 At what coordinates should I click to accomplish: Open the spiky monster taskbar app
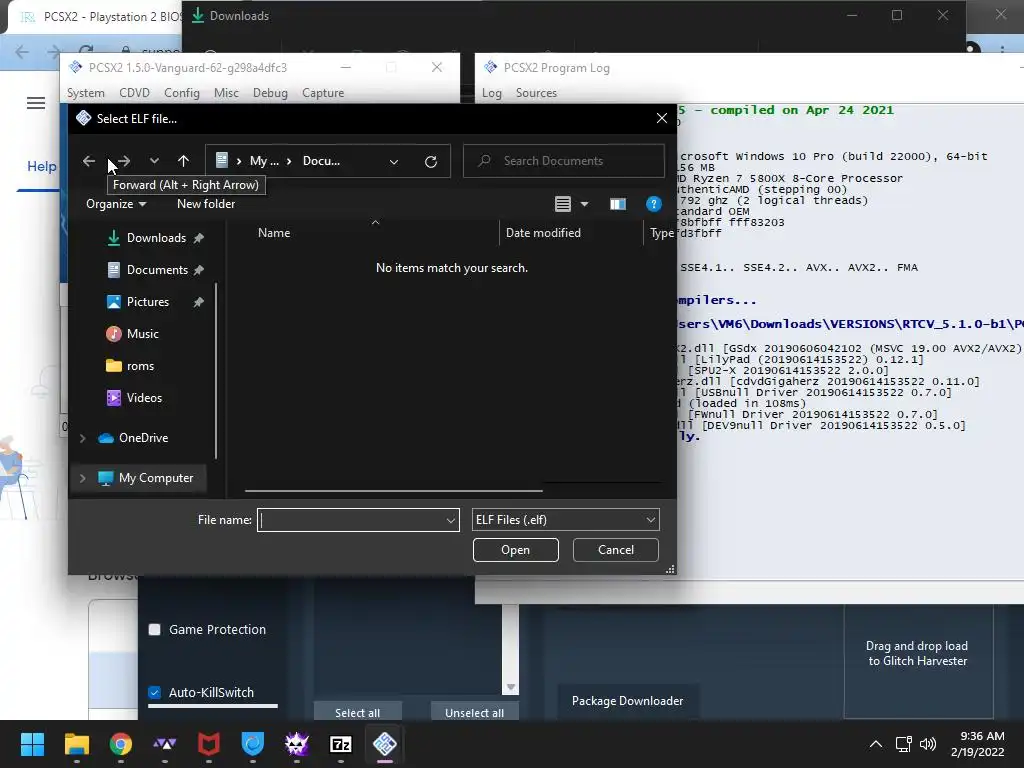(296, 744)
